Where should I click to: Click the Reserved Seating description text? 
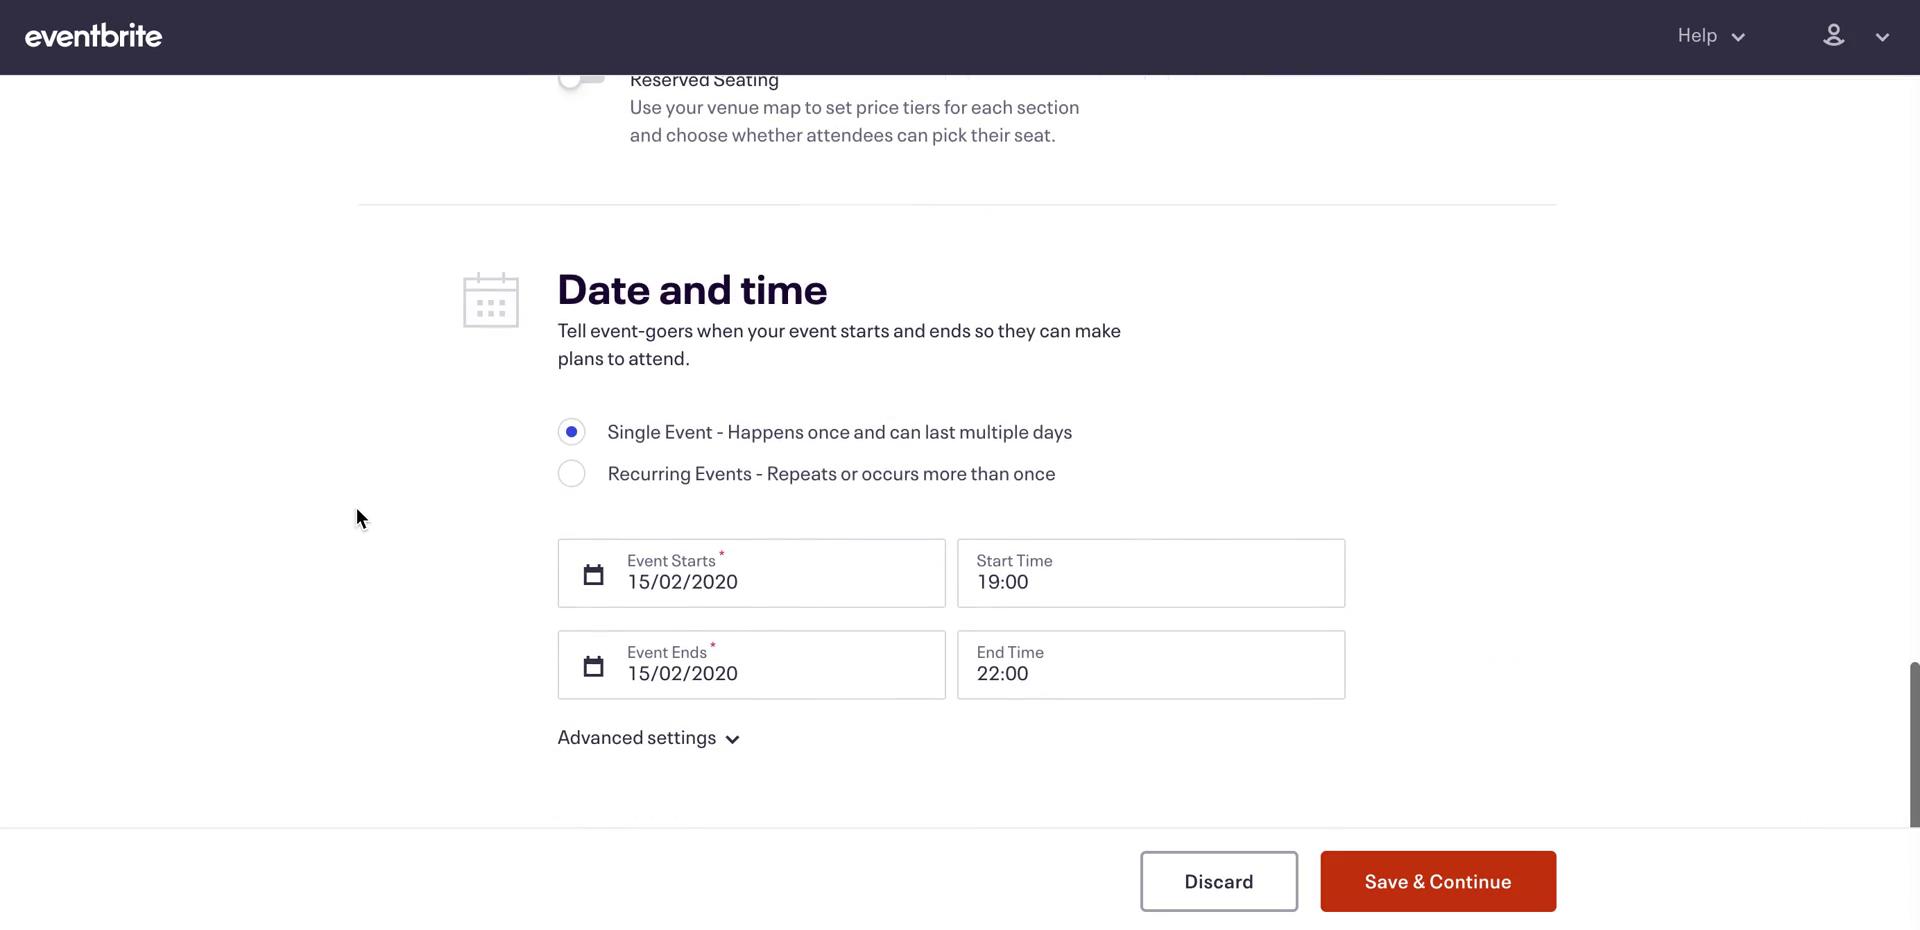[x=854, y=121]
